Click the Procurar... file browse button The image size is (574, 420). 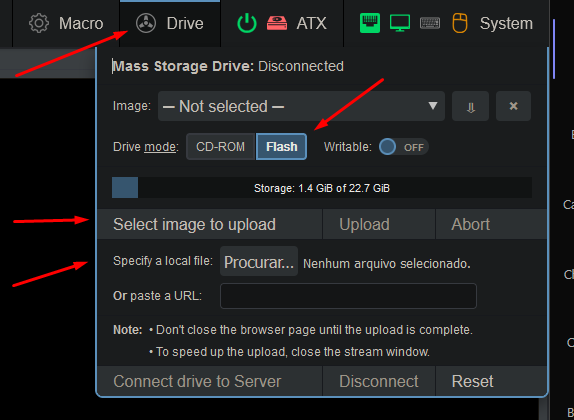[x=259, y=261]
